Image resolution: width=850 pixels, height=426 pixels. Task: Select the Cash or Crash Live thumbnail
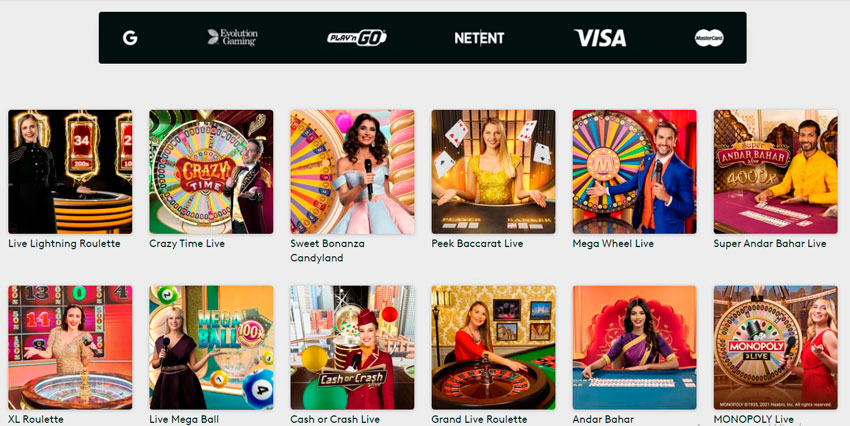coord(352,347)
